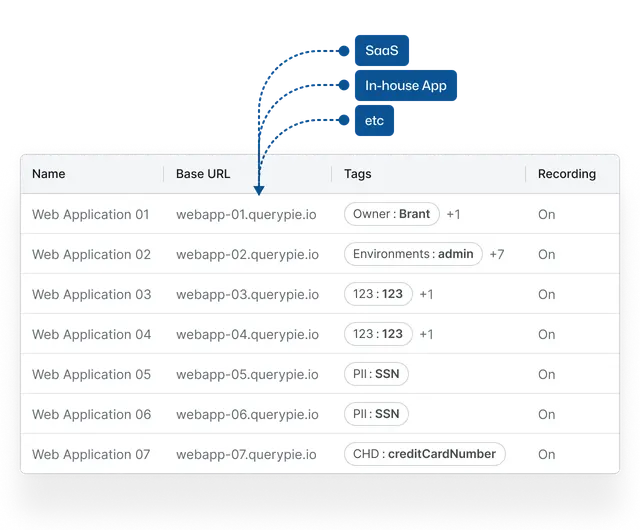Click the Environments : admin tag
Screen dimensions: 640x530
(x=413, y=254)
